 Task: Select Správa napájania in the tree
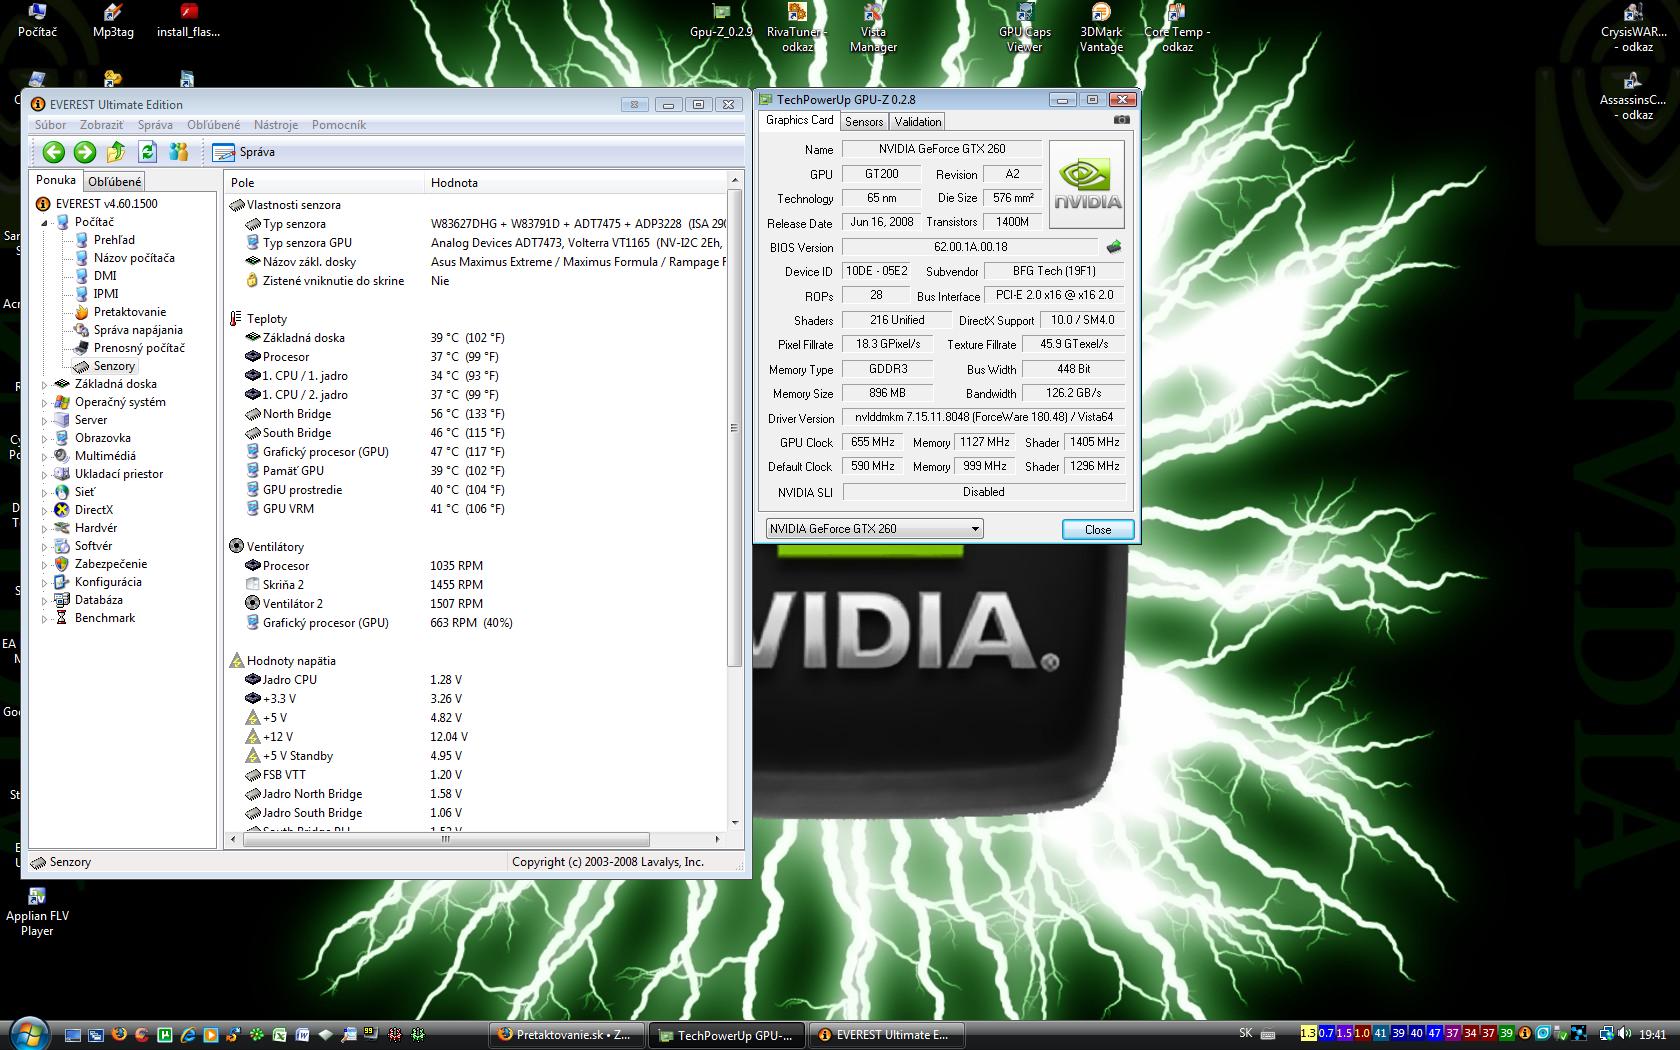[x=138, y=330]
